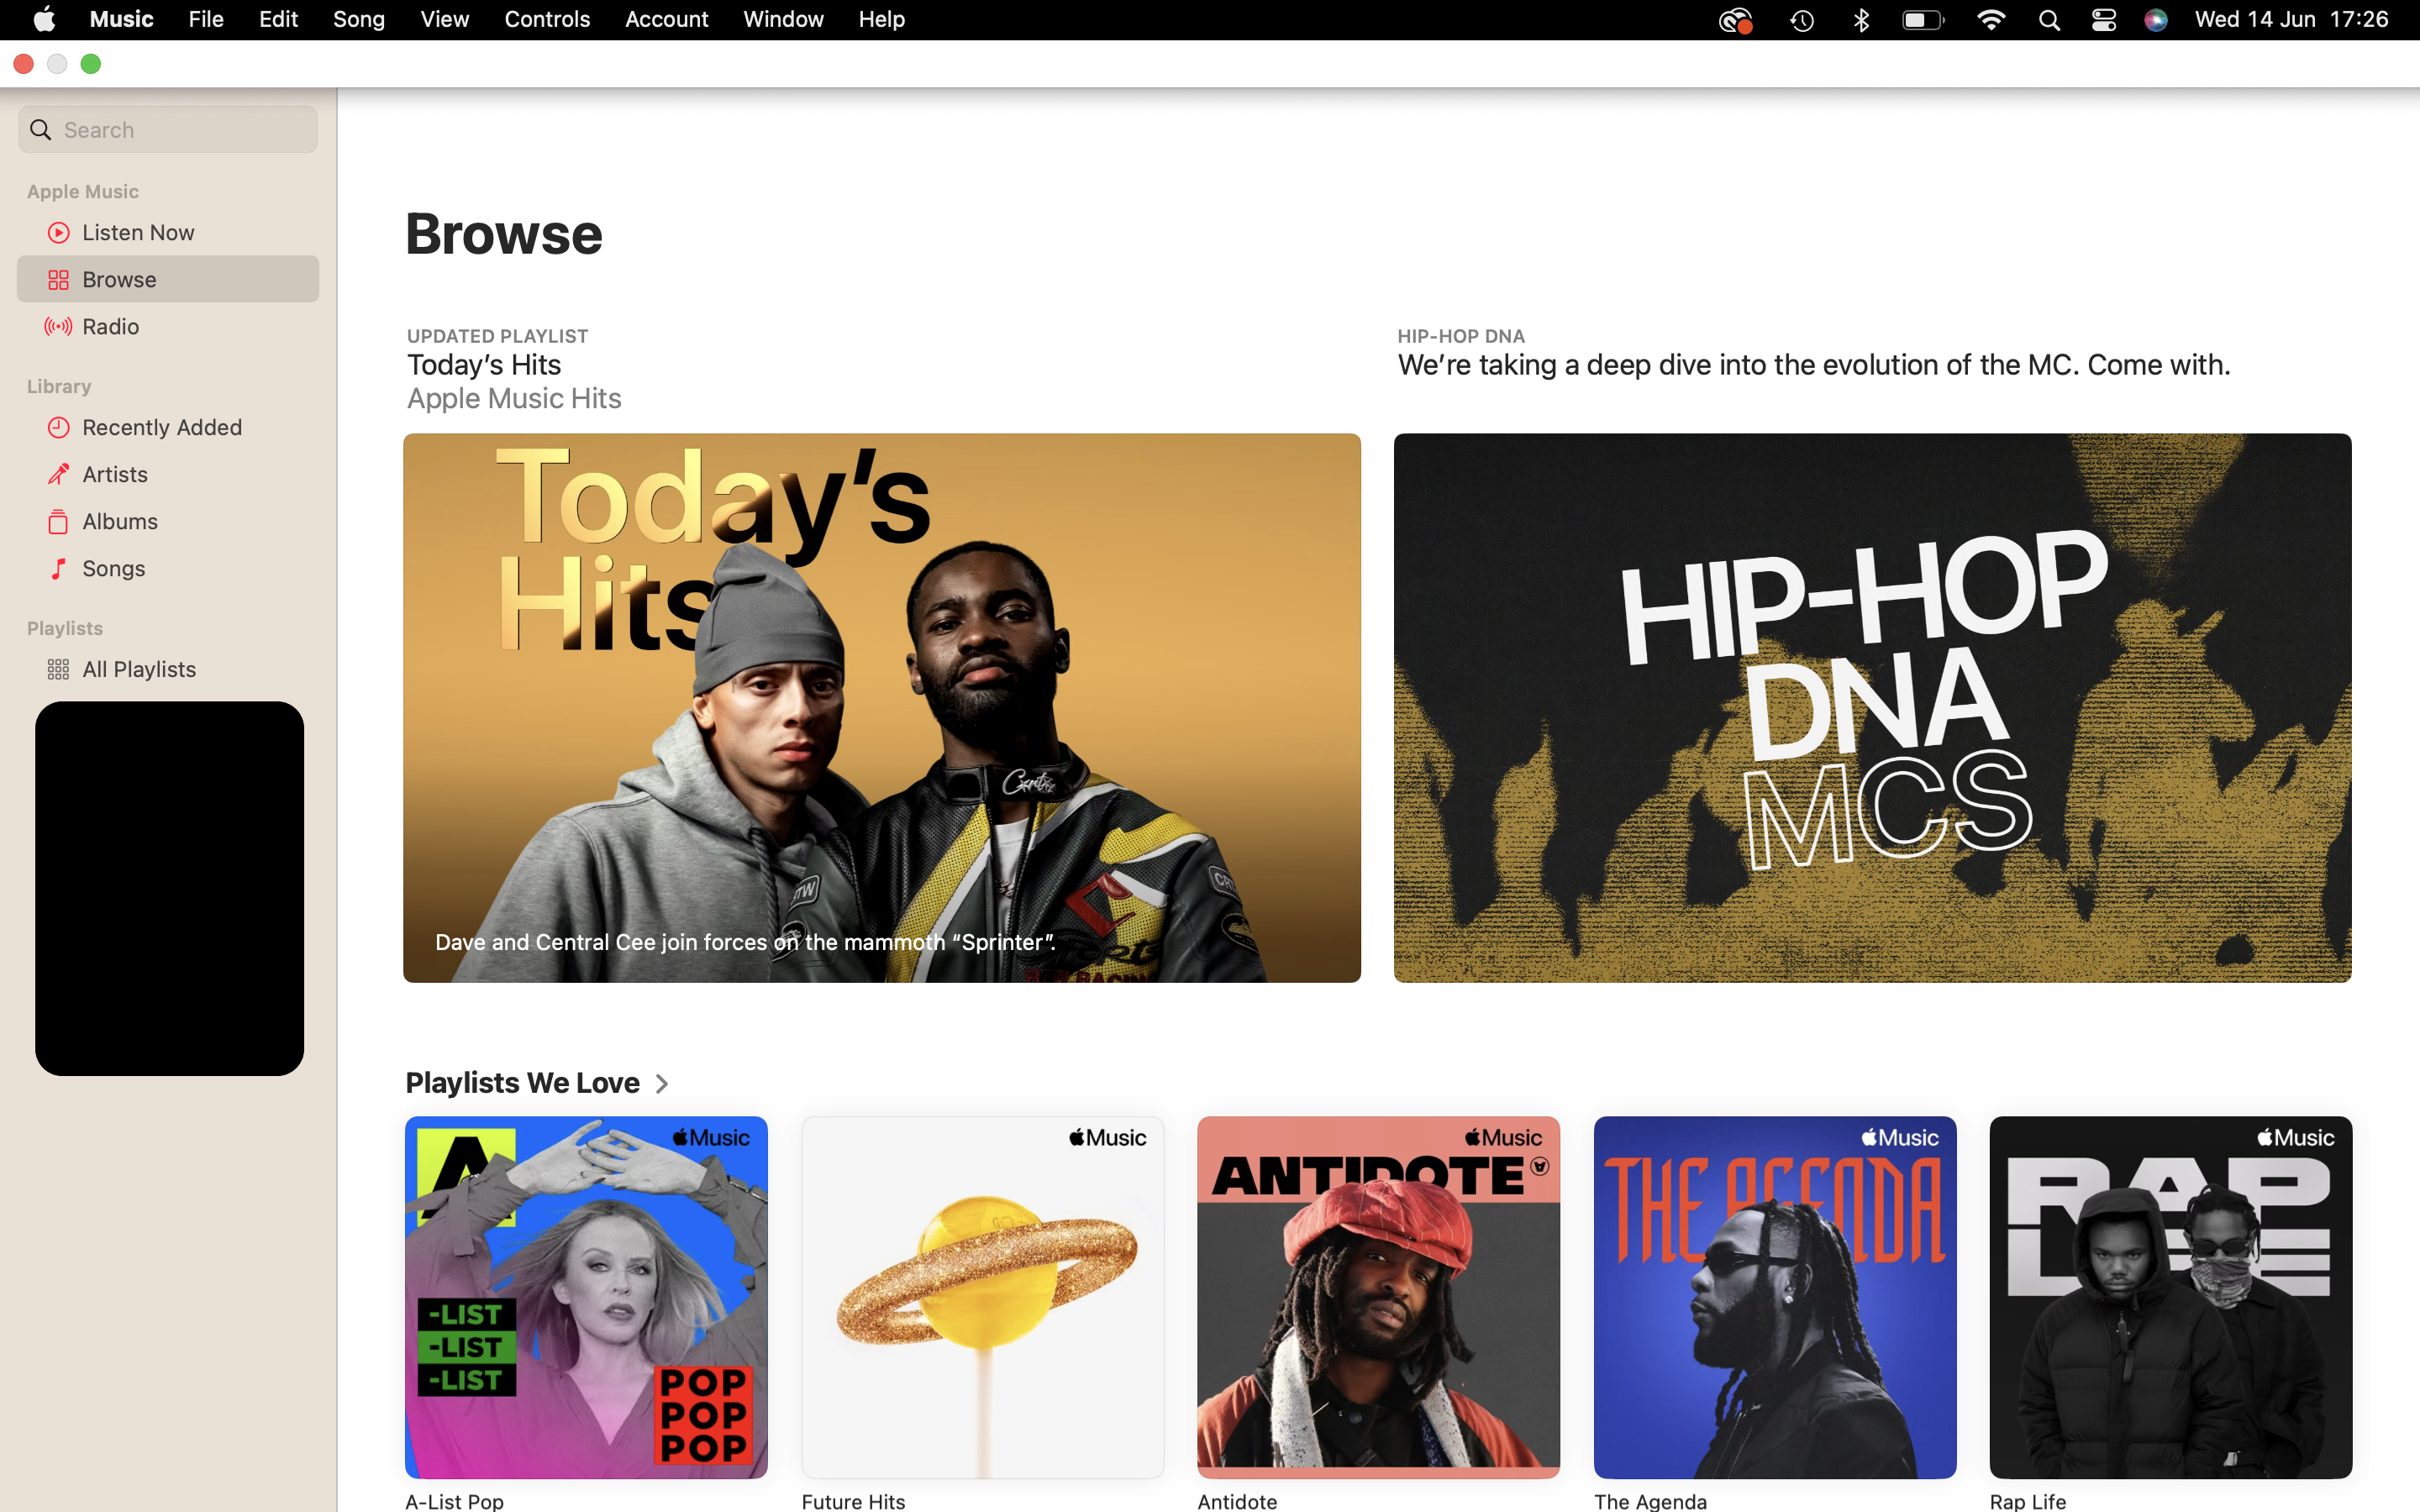
Task: Click the Artists microphone icon
Action: click(59, 475)
